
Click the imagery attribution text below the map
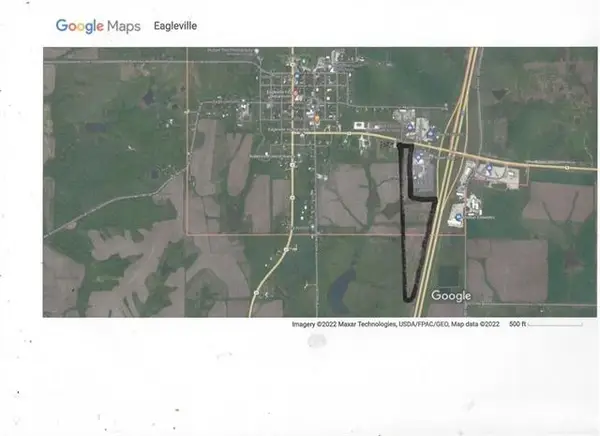coord(396,324)
